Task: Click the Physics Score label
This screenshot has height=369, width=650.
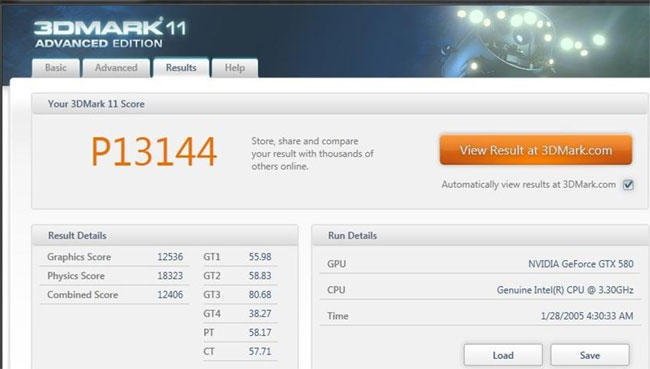Action: pyautogui.click(x=76, y=276)
